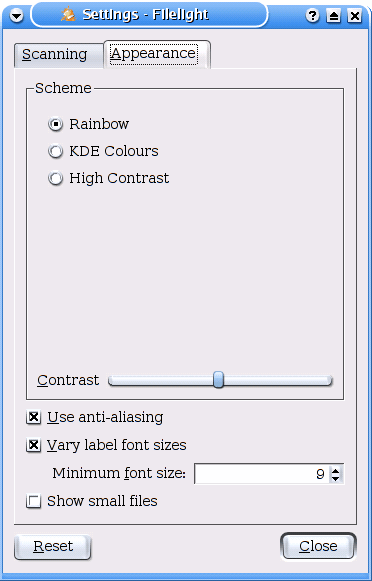Open the window menu in title bar
The image size is (372, 581).
pyautogui.click(x=16, y=16)
